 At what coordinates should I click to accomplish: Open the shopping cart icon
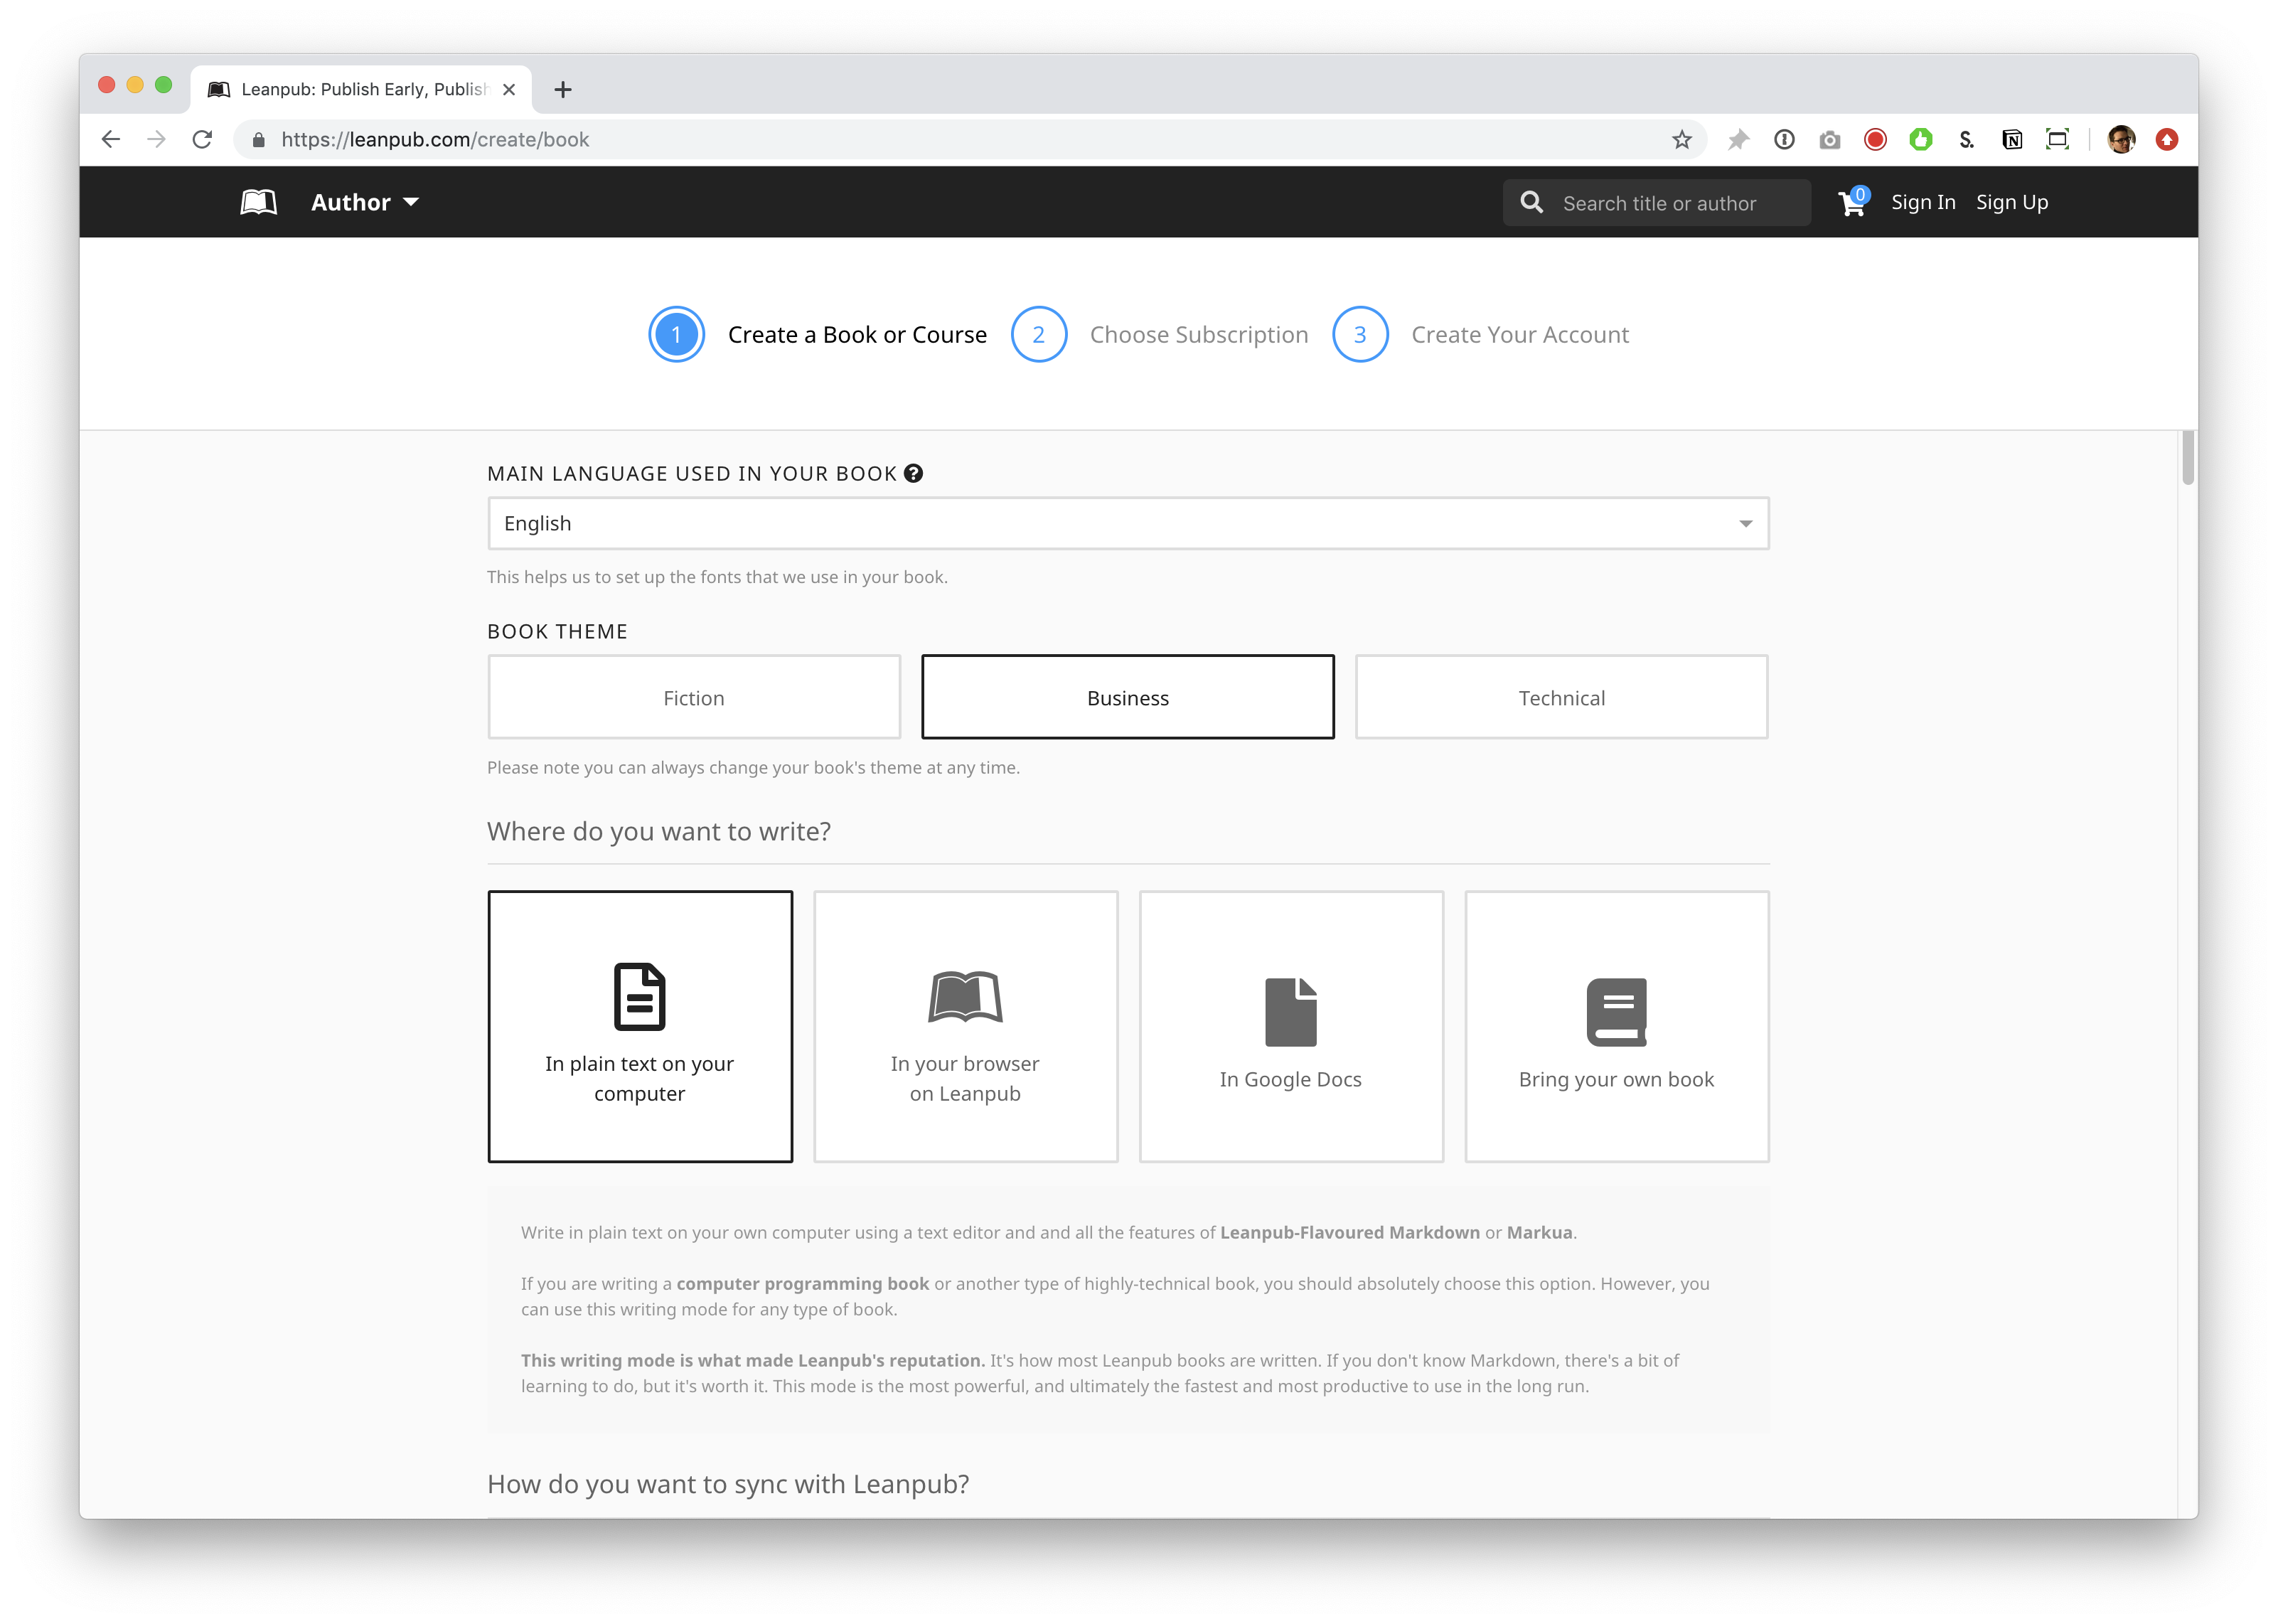coord(1851,203)
